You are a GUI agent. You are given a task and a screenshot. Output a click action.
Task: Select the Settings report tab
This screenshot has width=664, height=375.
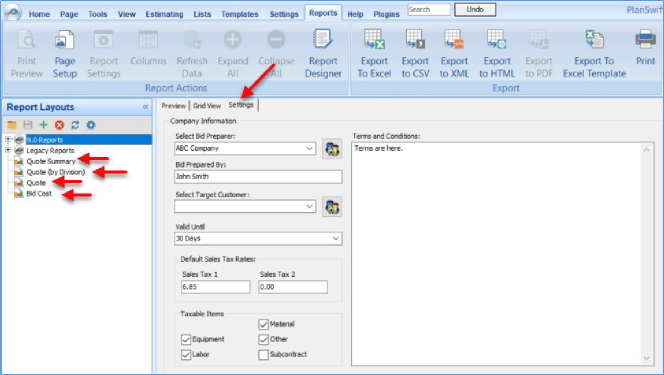pyautogui.click(x=241, y=105)
